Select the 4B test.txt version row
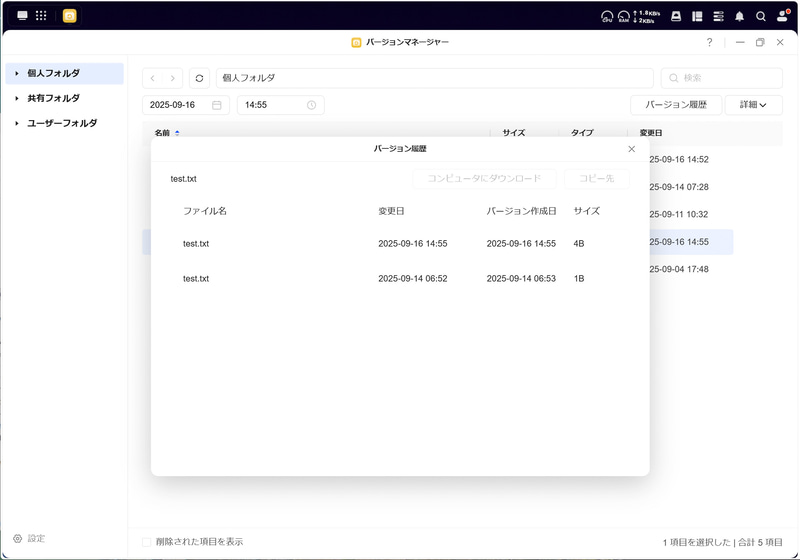The image size is (800, 560). coord(400,244)
